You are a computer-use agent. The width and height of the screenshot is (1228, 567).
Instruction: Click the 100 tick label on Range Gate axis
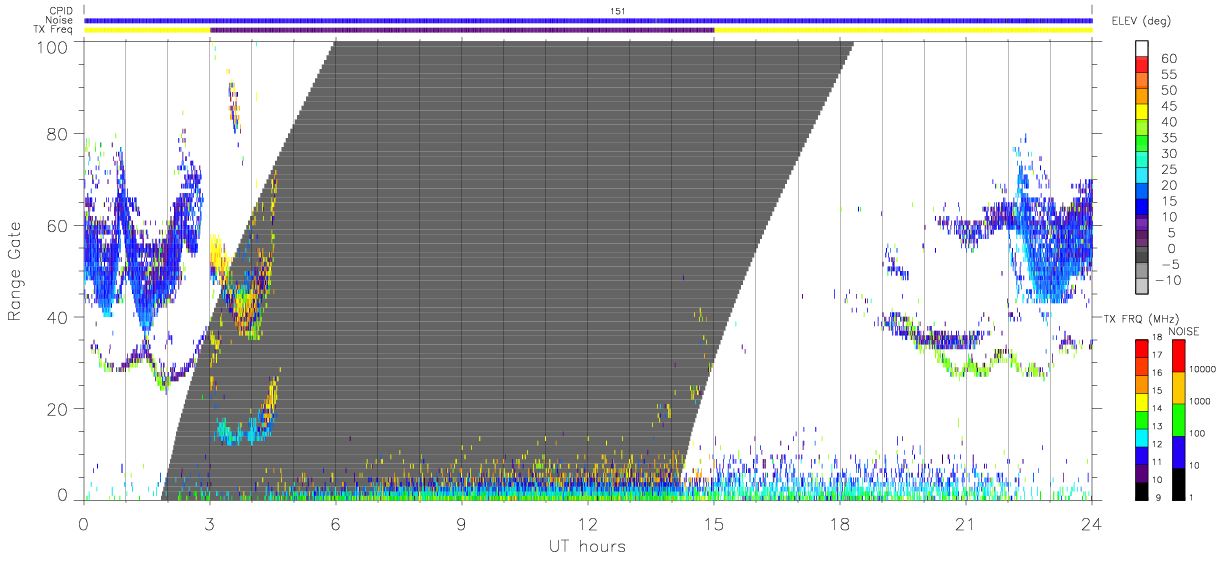[x=53, y=47]
